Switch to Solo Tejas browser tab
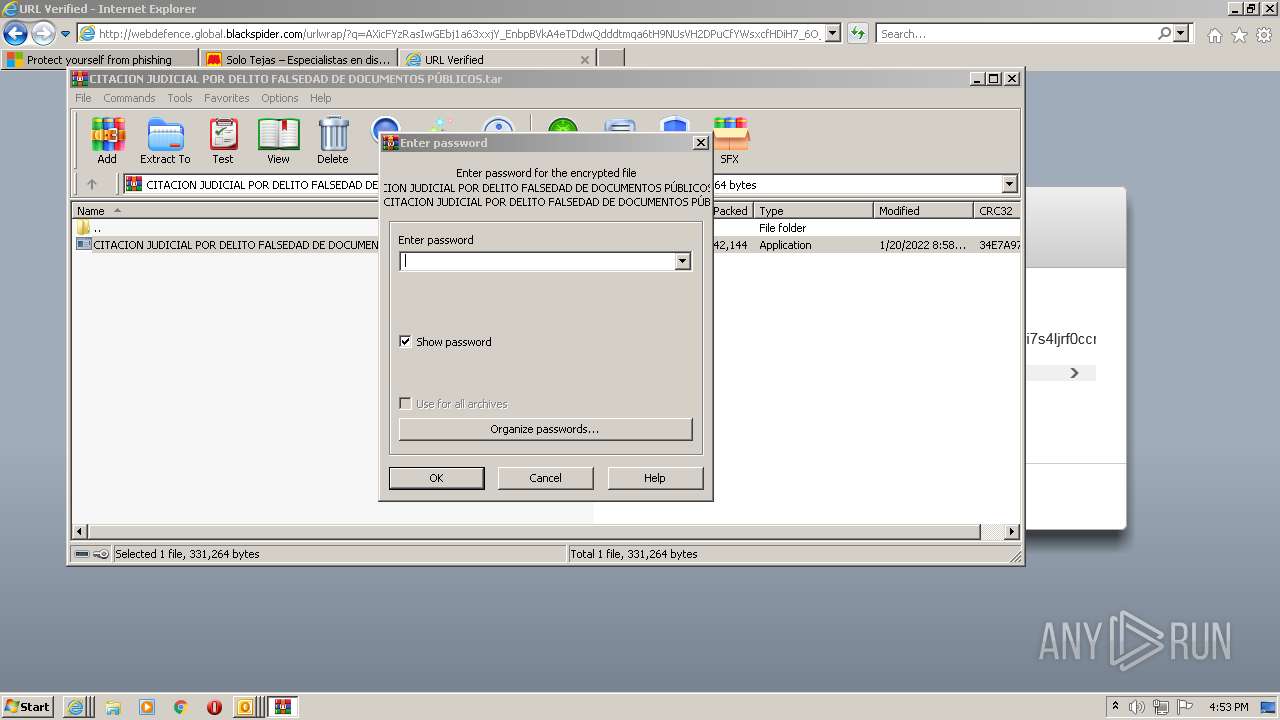 pyautogui.click(x=298, y=59)
